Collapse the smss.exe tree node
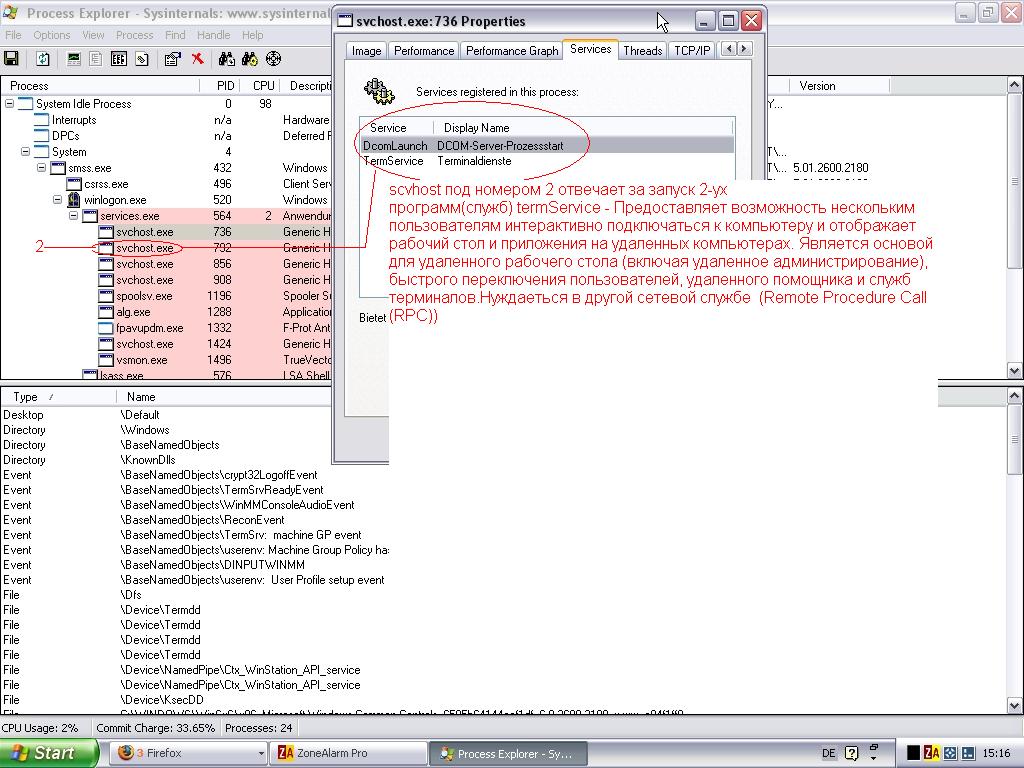Viewport: 1024px width, 768px height. [42, 168]
